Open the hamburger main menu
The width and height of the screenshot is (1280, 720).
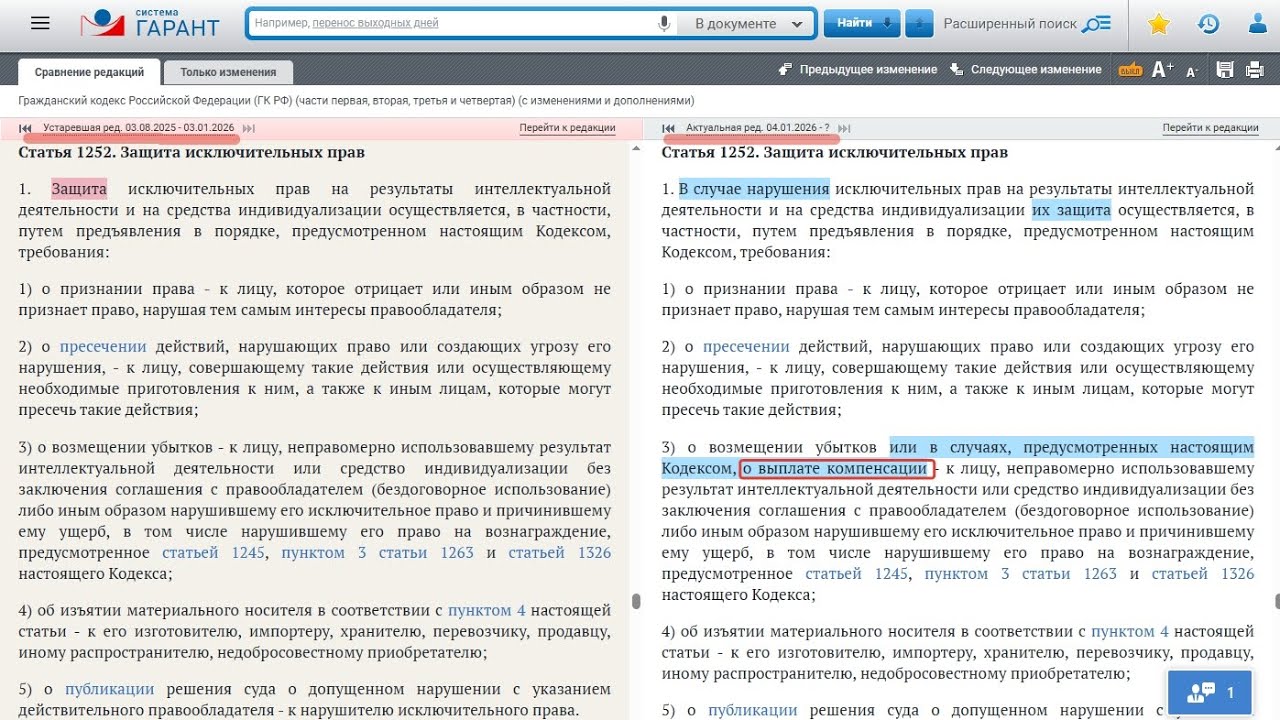pos(40,23)
